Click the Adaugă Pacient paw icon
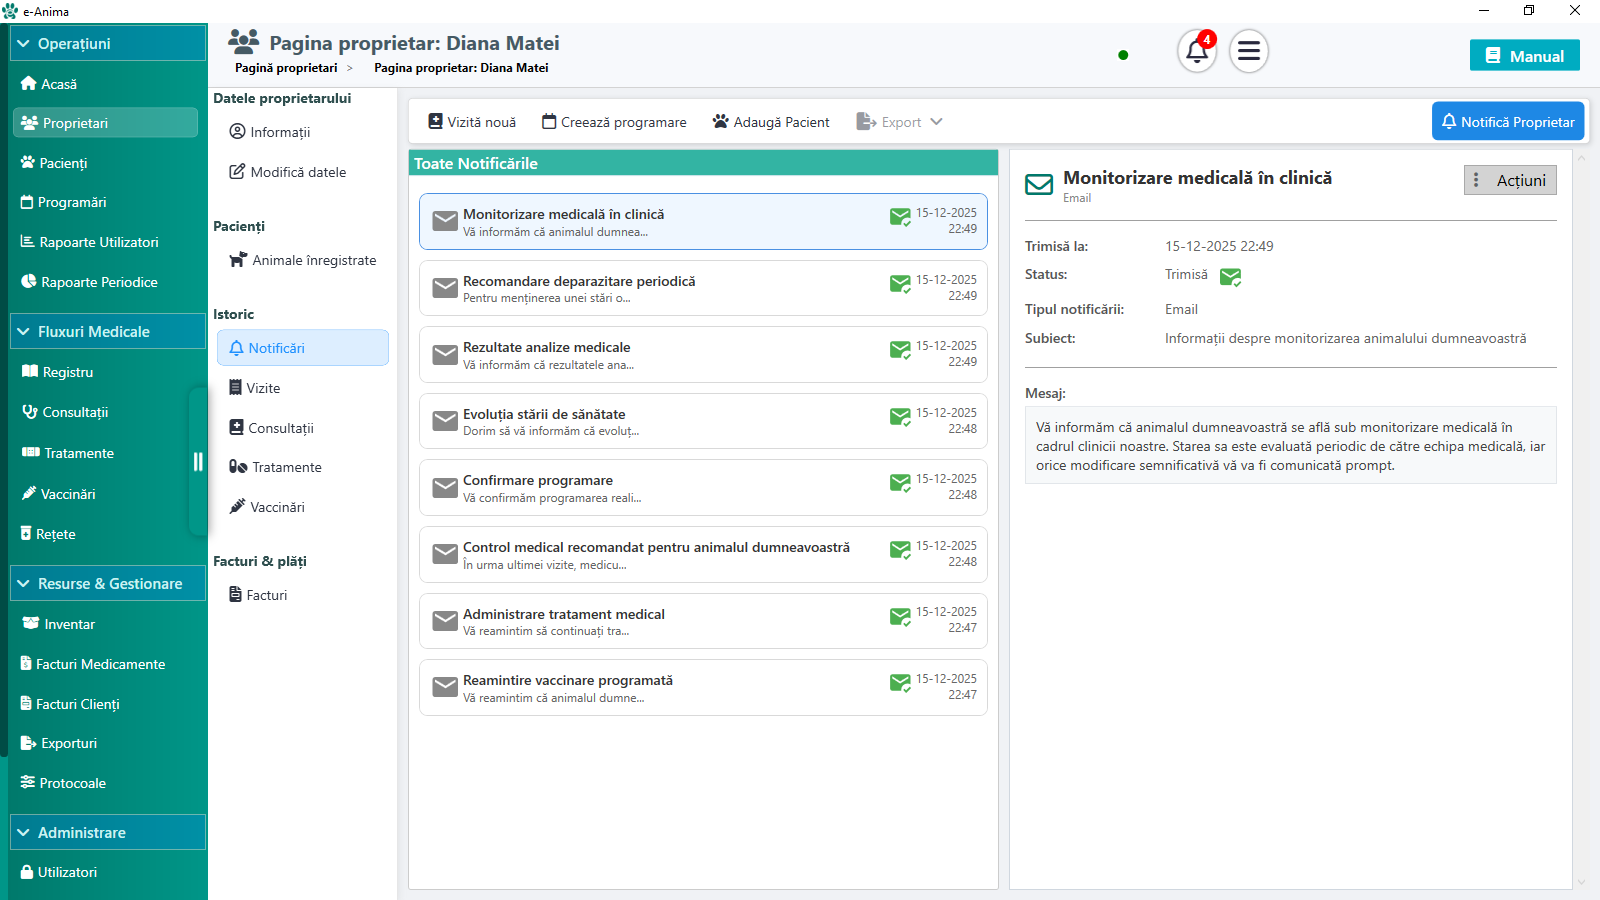Viewport: 1600px width, 900px height. 720,122
